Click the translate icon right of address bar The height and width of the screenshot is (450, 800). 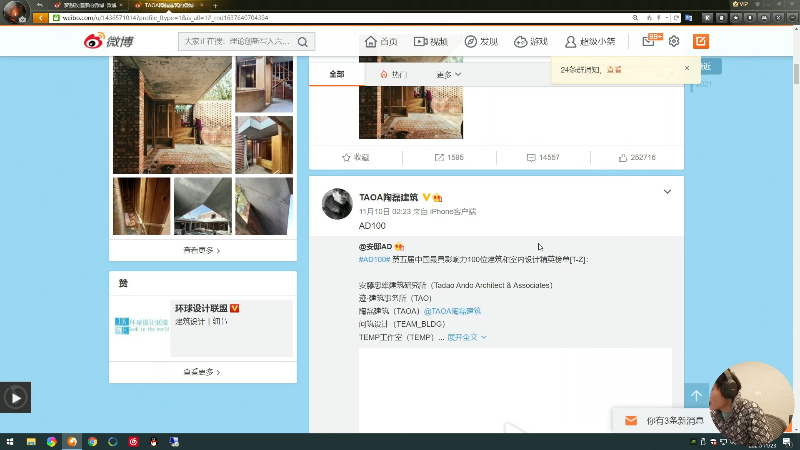689,18
